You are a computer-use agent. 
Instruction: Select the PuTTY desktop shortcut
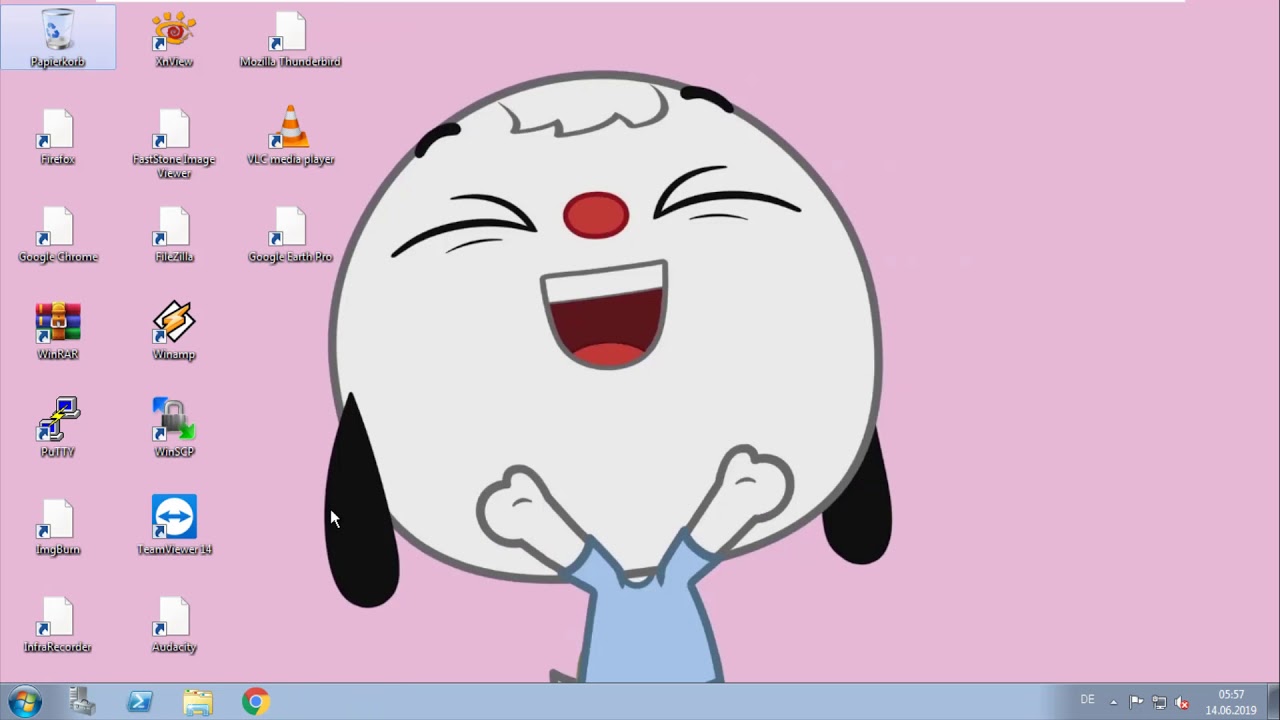click(x=58, y=429)
